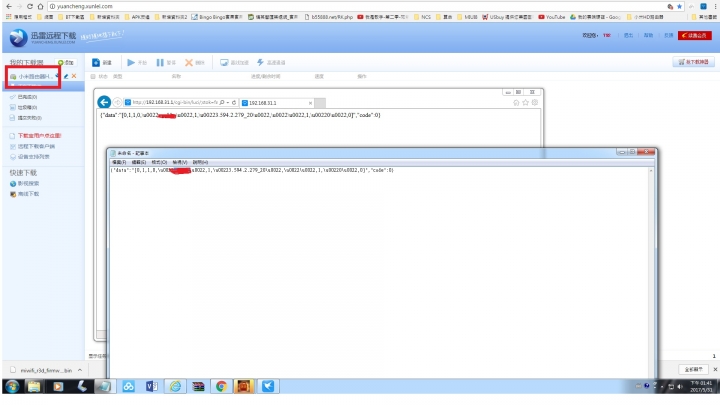
Task: Click the new task icon in toolbar
Action: (96, 62)
